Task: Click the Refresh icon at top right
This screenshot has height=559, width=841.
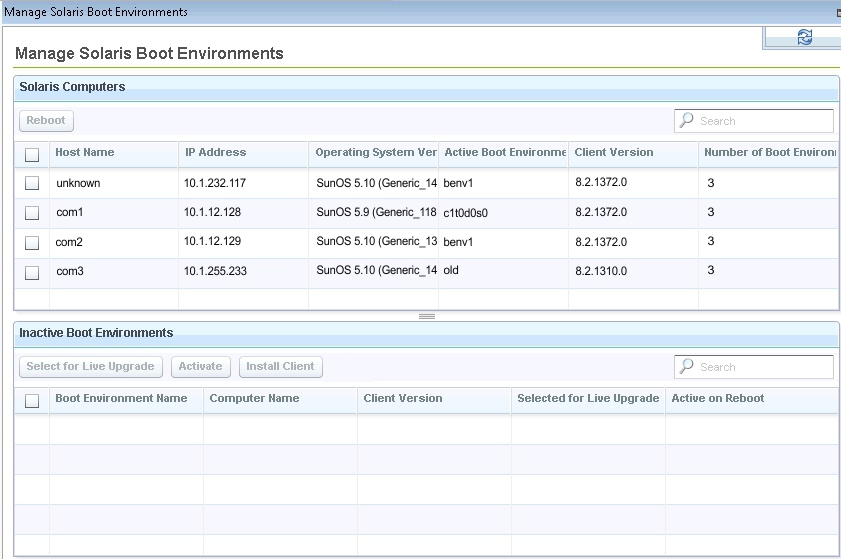Action: (x=804, y=37)
